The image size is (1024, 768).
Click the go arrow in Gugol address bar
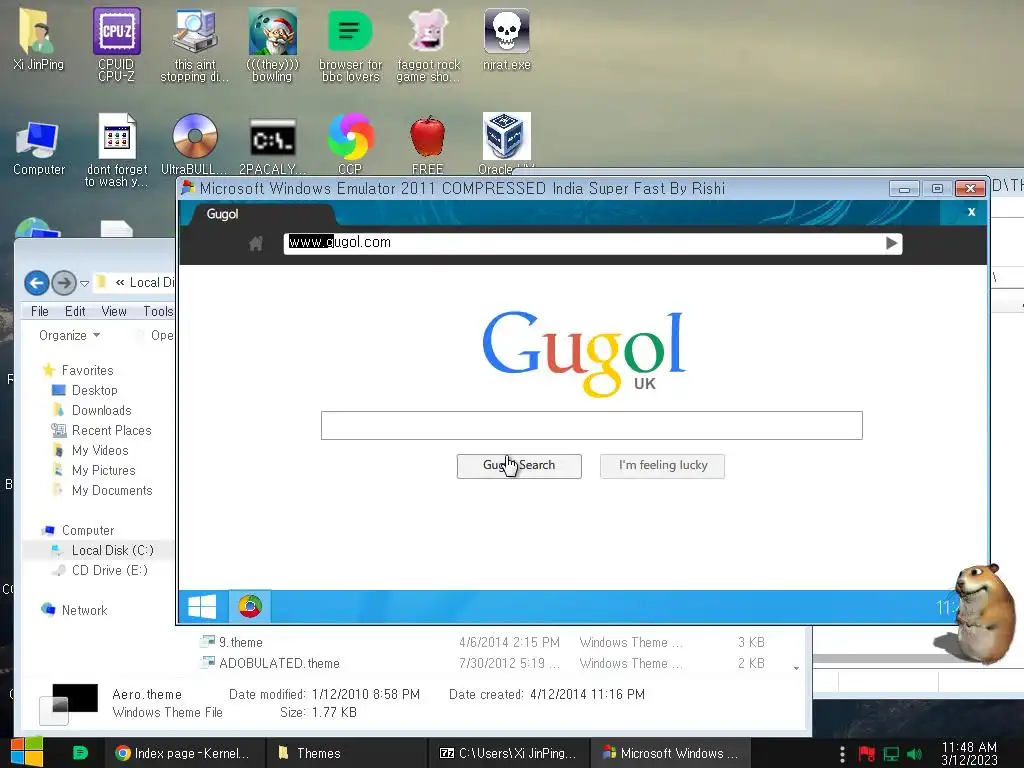click(891, 244)
